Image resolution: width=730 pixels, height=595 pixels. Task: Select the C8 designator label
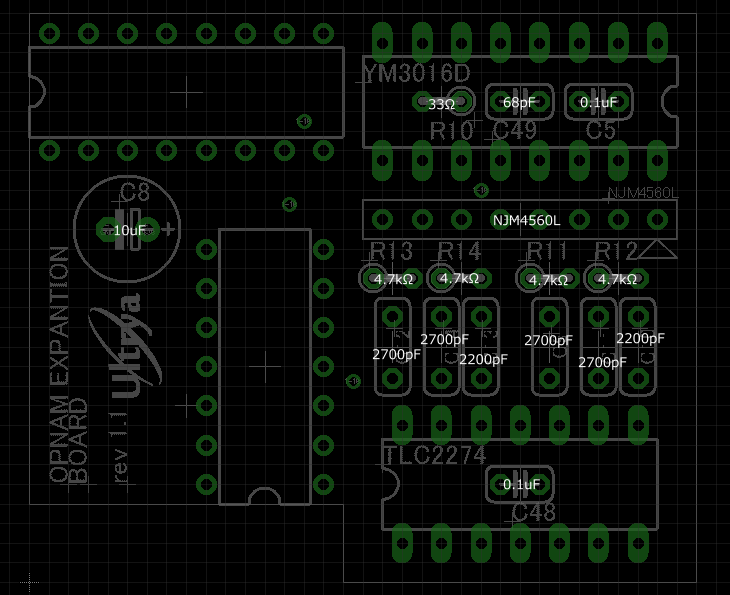[x=135, y=192]
